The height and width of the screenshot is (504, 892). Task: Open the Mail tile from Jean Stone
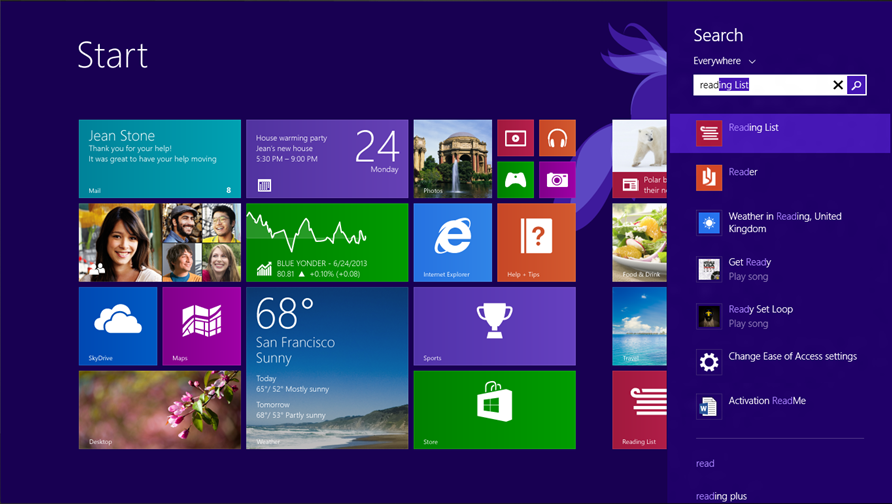click(160, 158)
